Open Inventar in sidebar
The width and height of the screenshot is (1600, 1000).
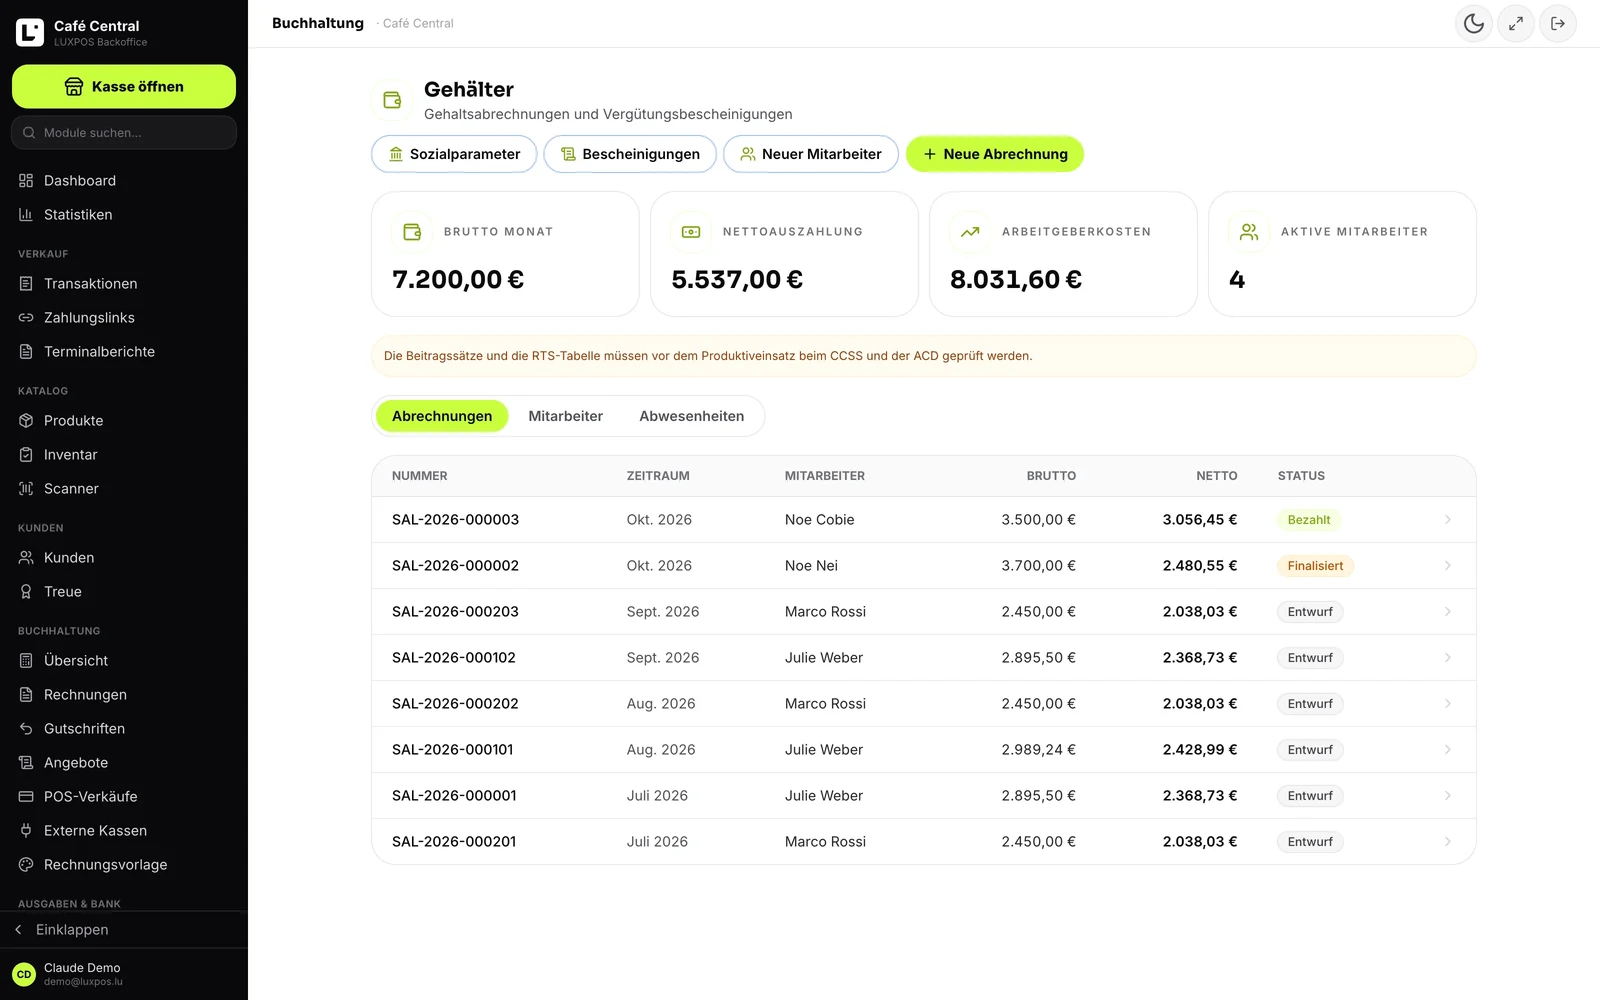pos(124,454)
